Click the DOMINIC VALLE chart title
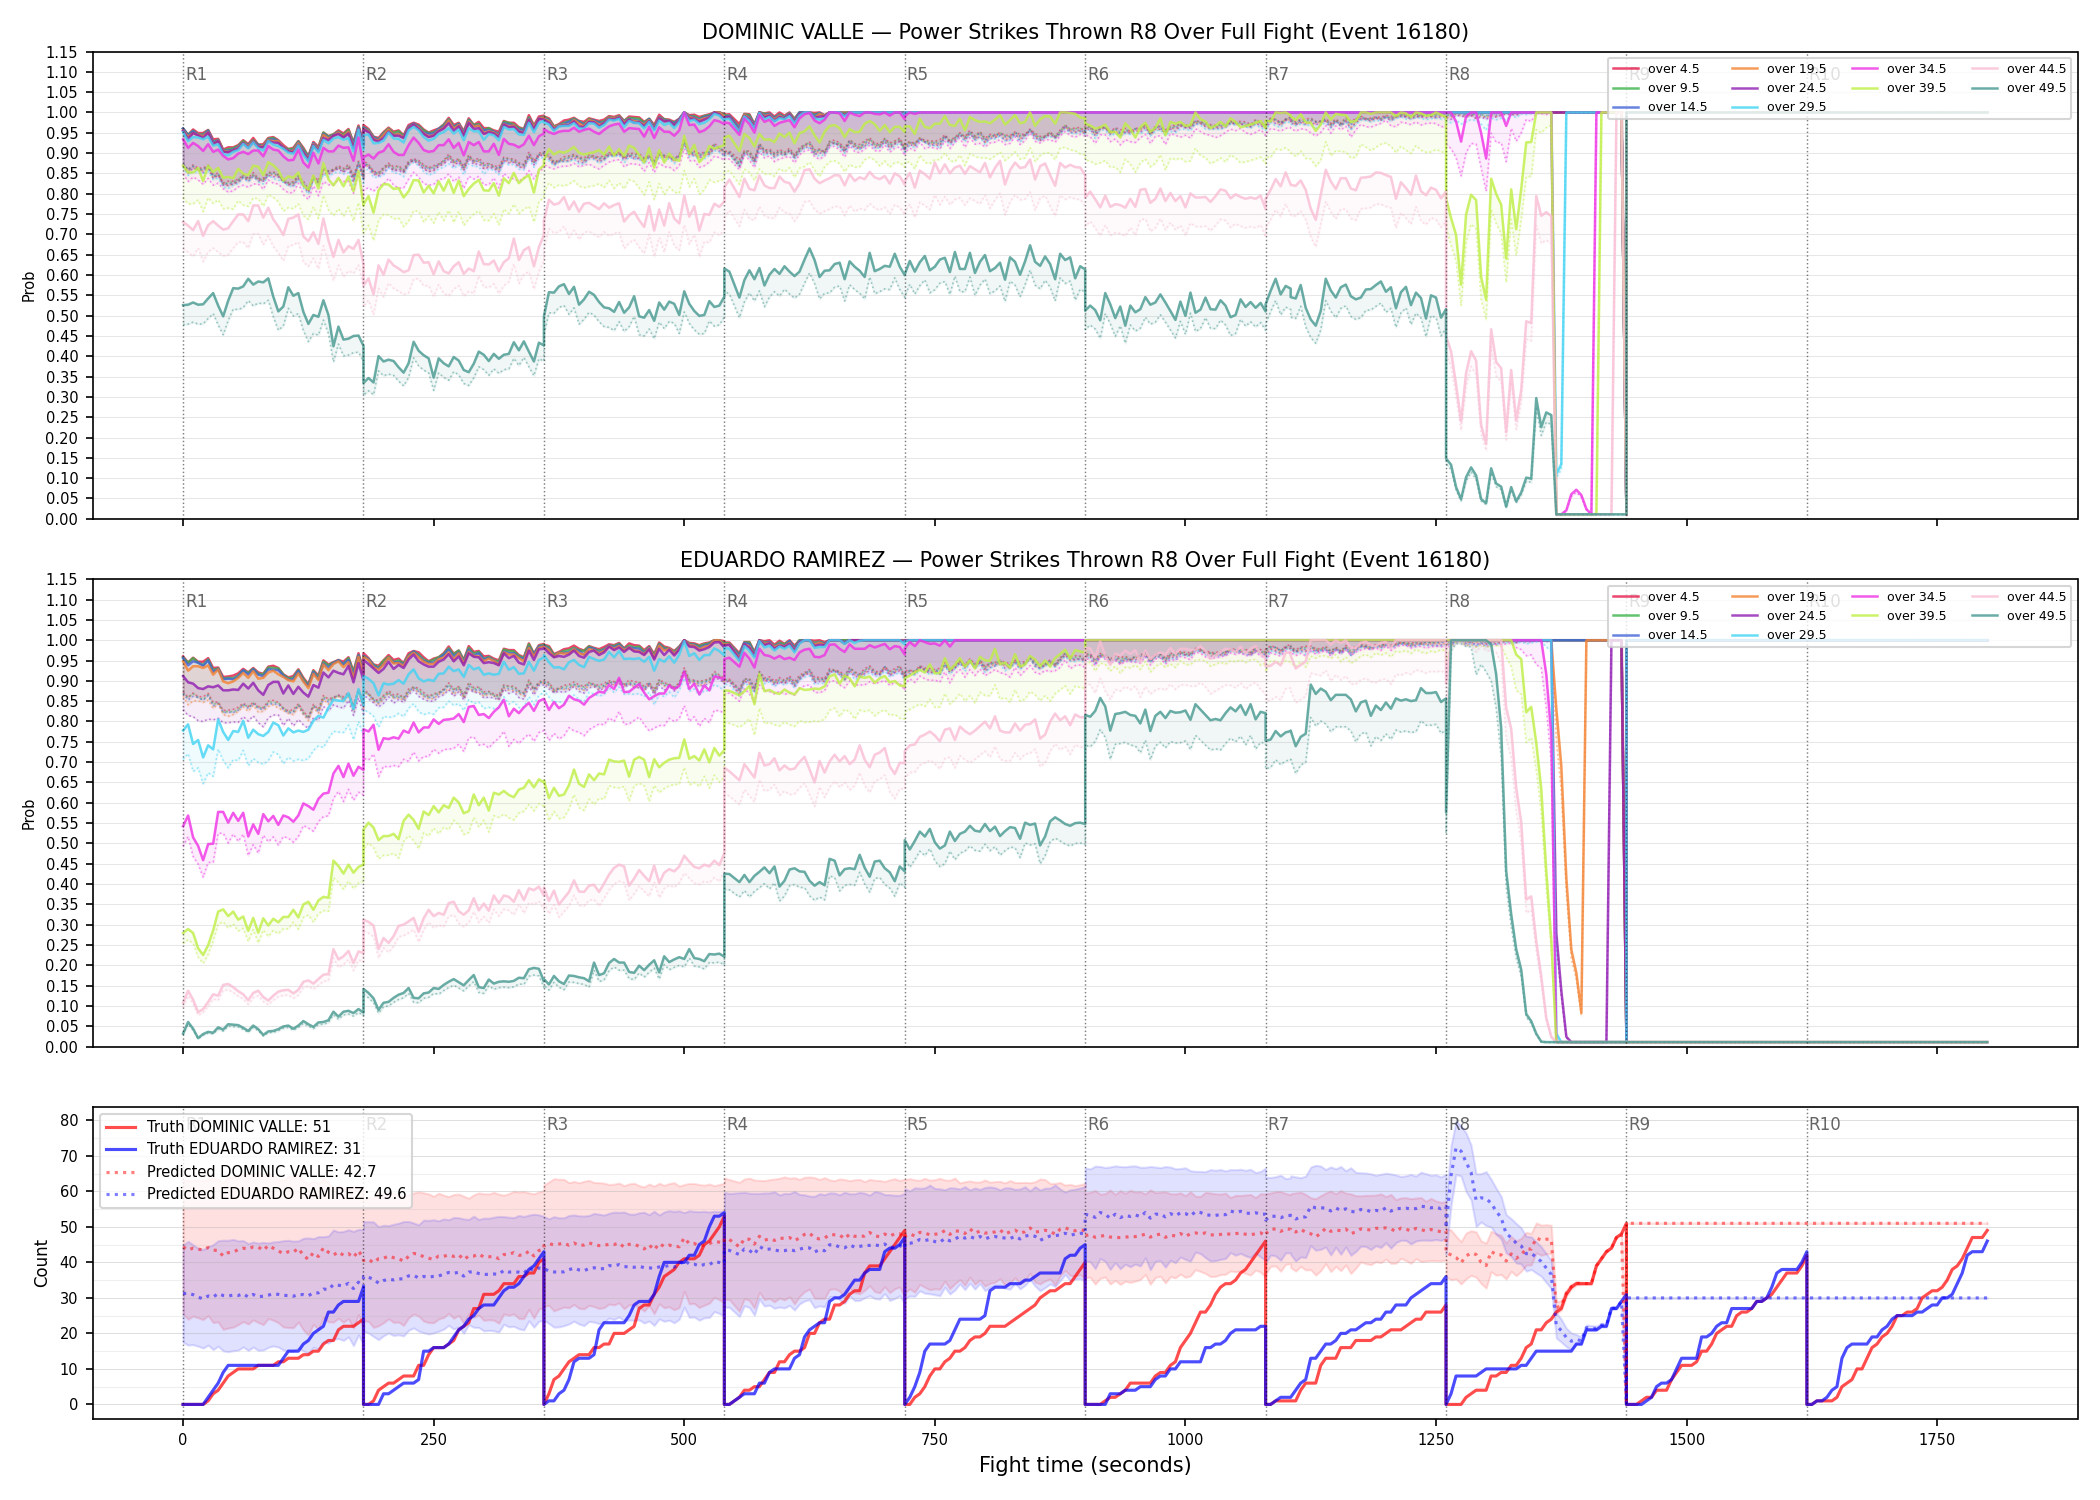Viewport: 2100px width, 1500px height. [1085, 32]
